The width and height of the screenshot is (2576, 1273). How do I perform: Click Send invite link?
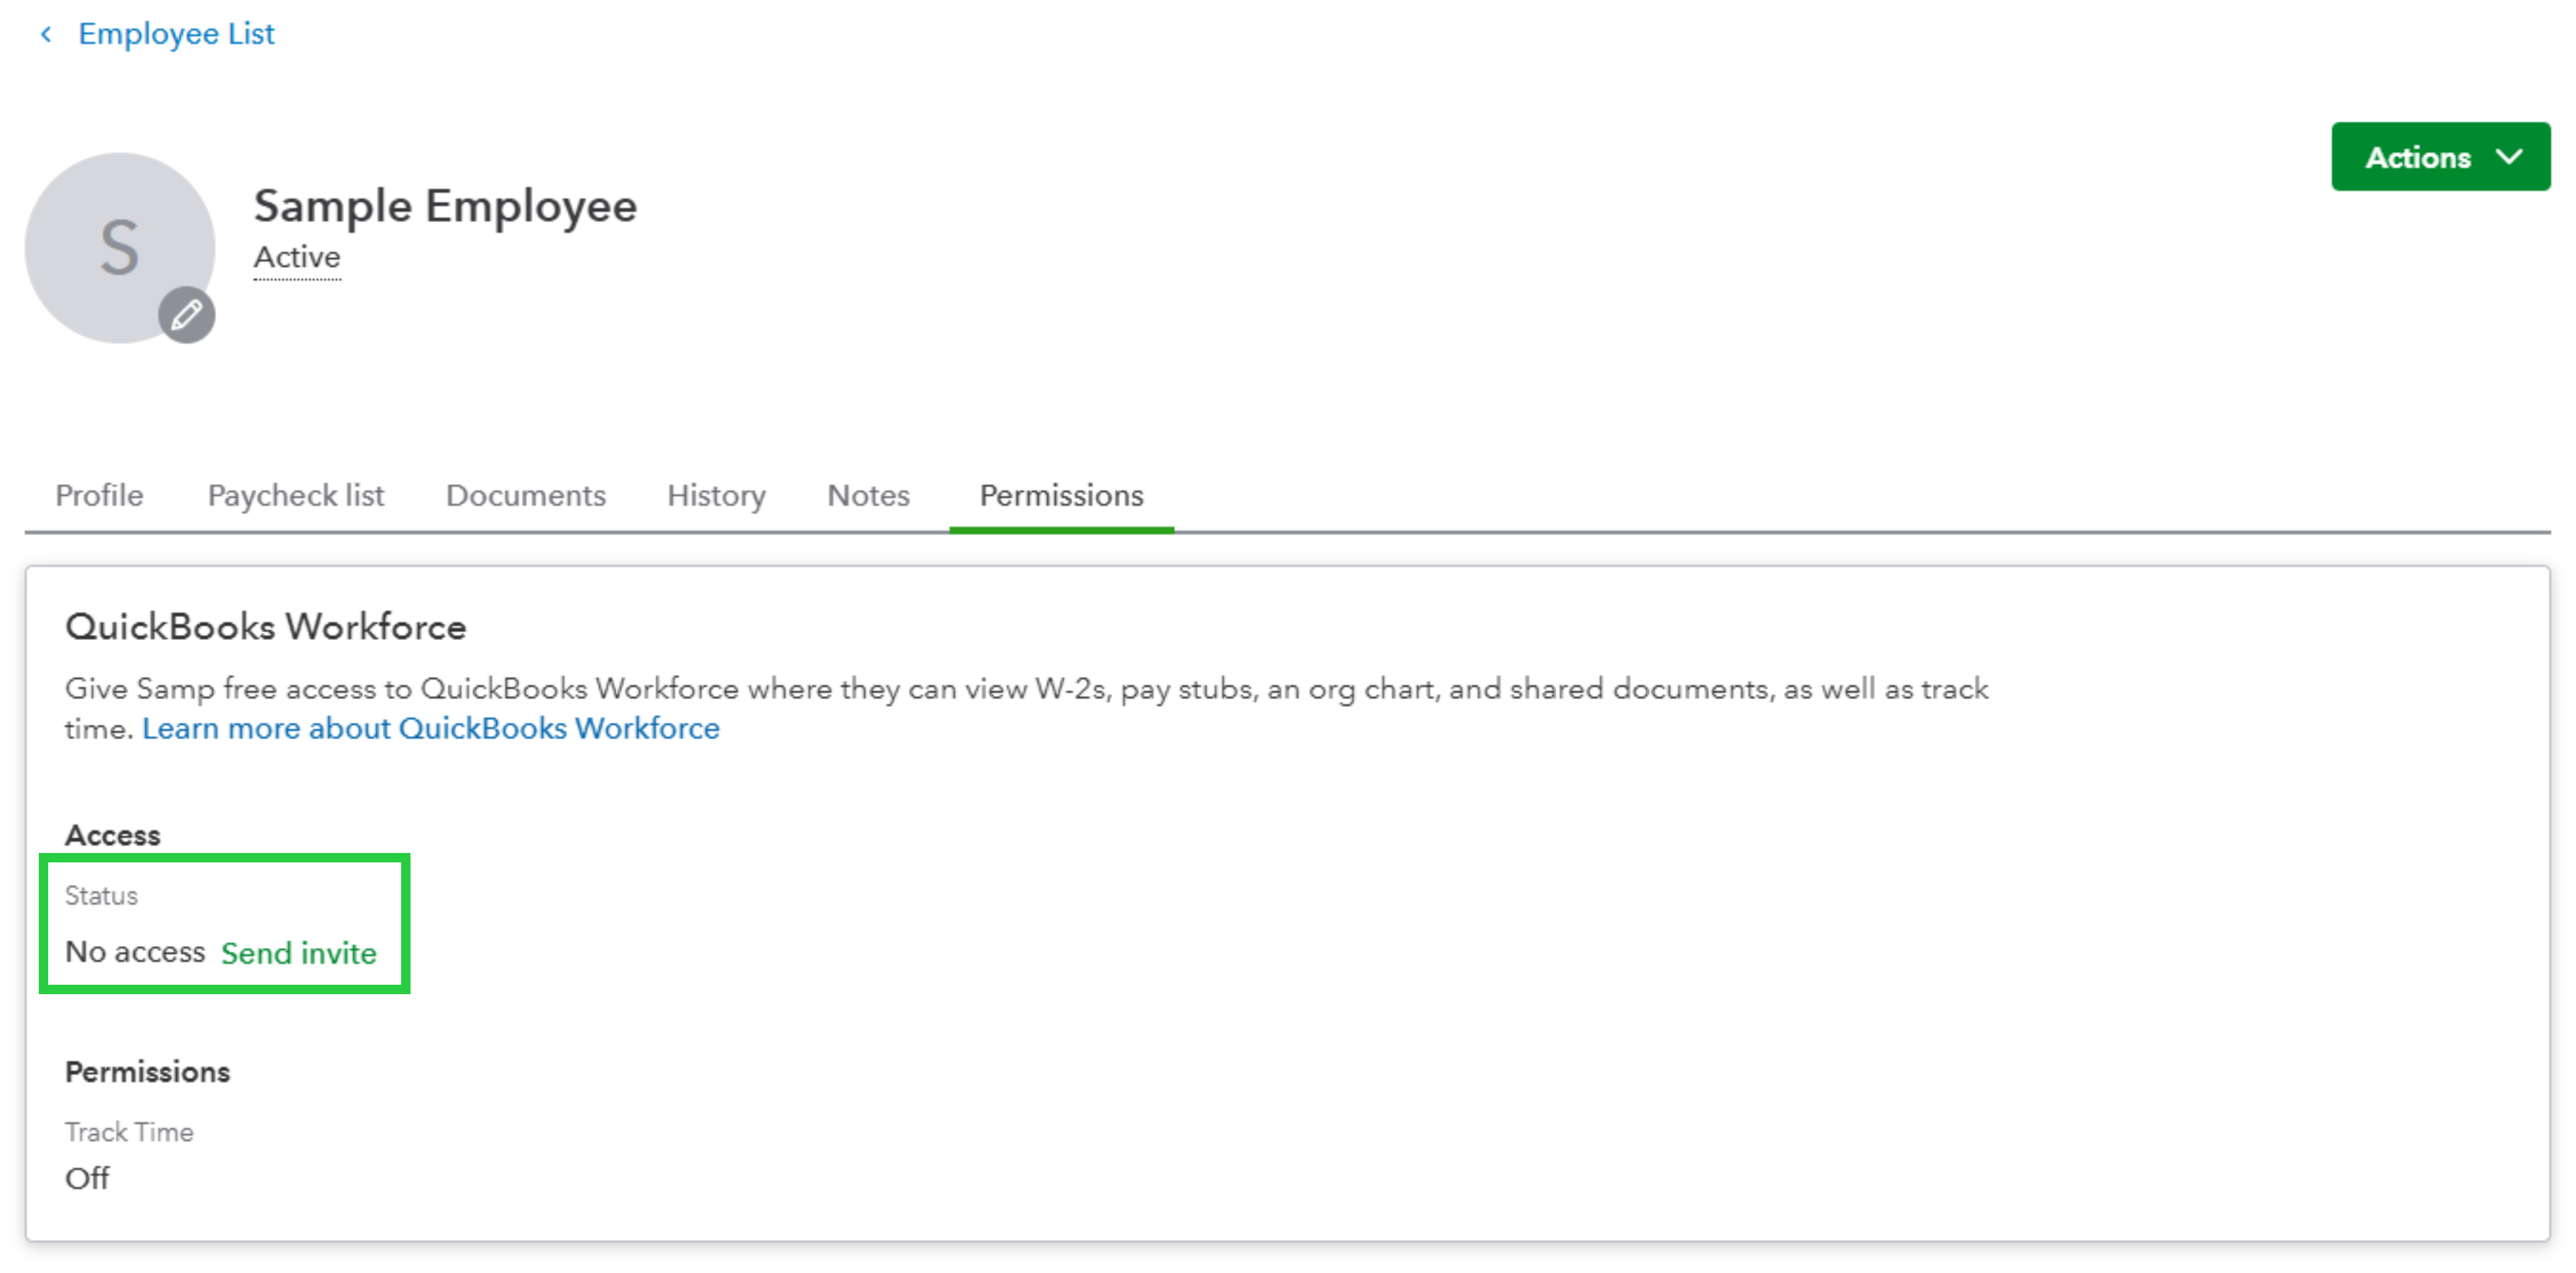tap(298, 953)
